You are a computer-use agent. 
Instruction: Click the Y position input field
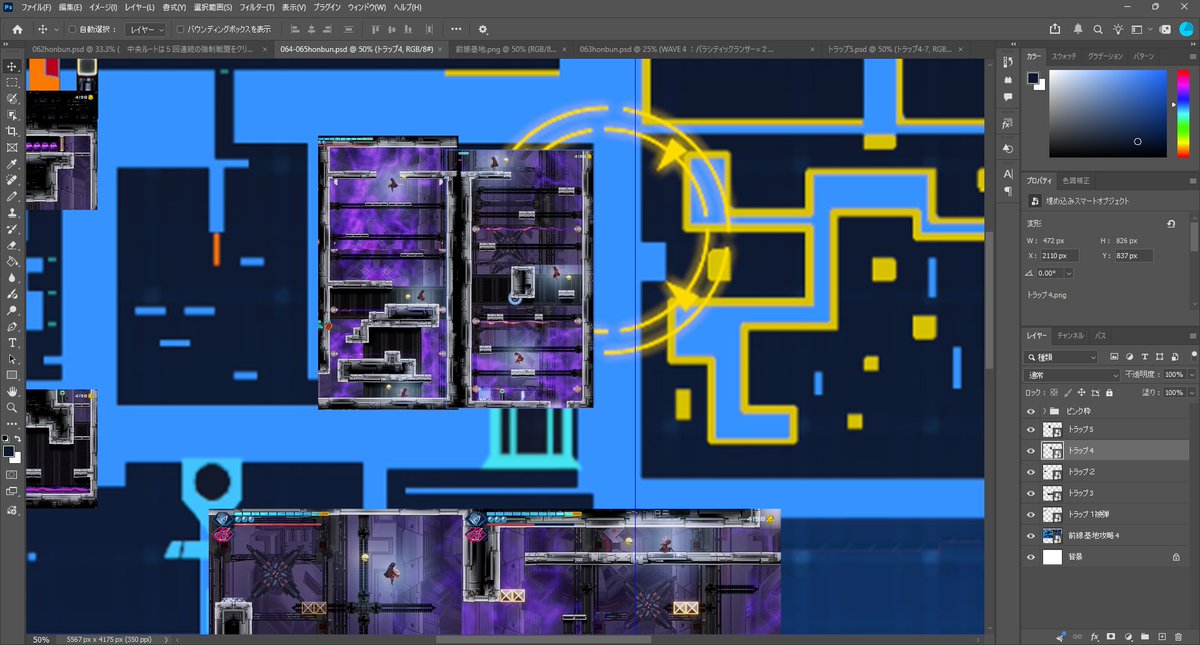(x=1133, y=256)
